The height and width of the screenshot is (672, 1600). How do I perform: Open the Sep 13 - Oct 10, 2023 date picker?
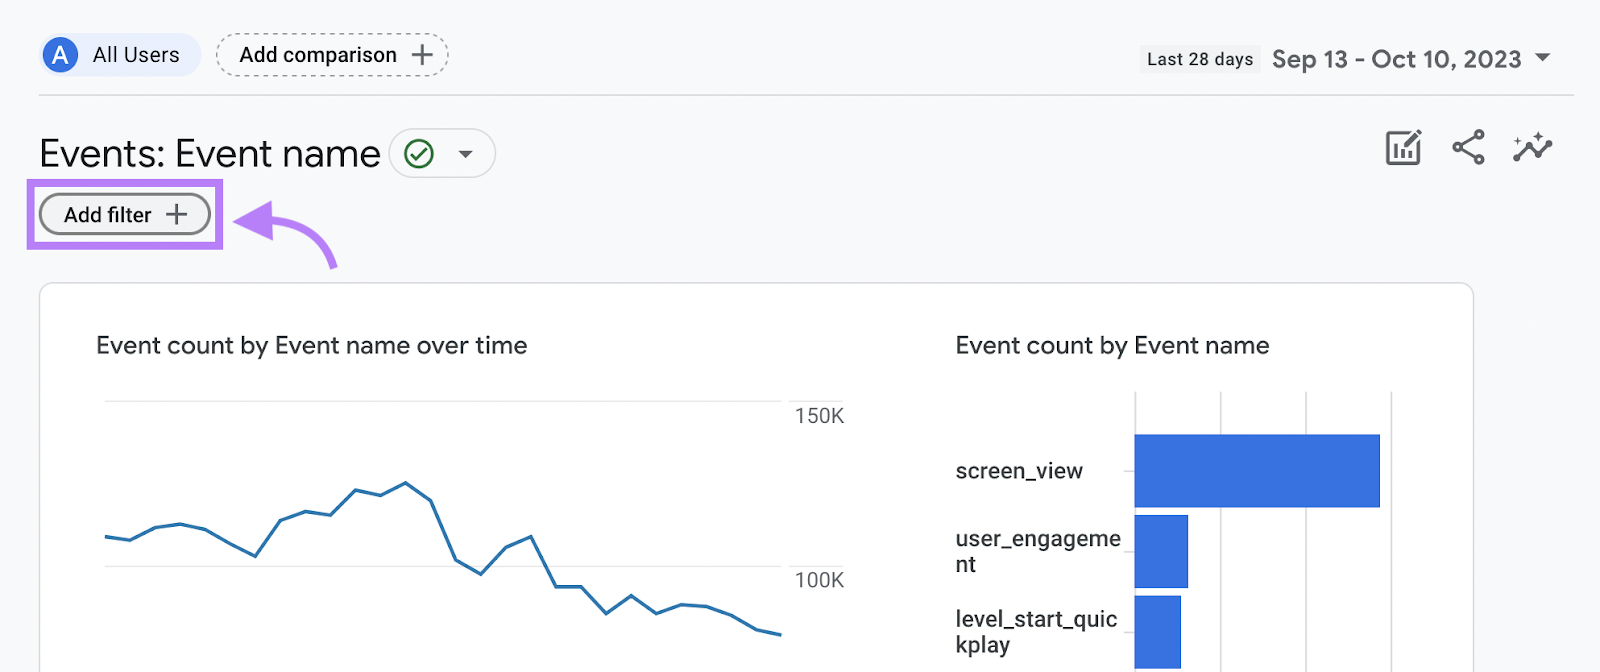(x=1396, y=59)
